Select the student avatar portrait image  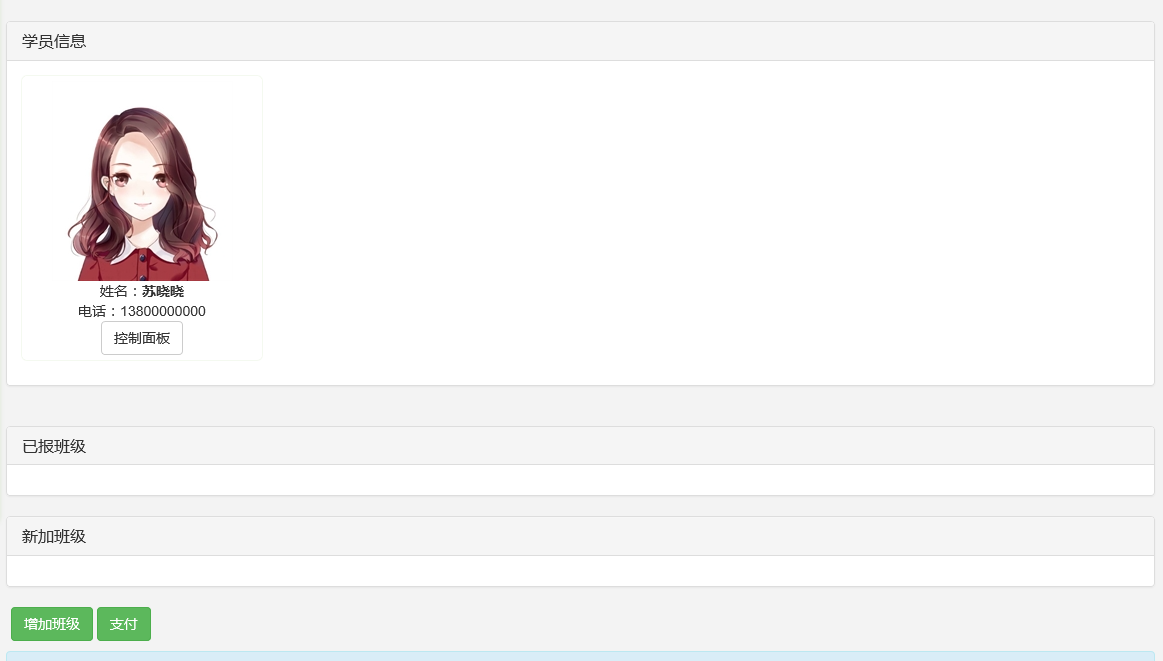click(x=142, y=194)
